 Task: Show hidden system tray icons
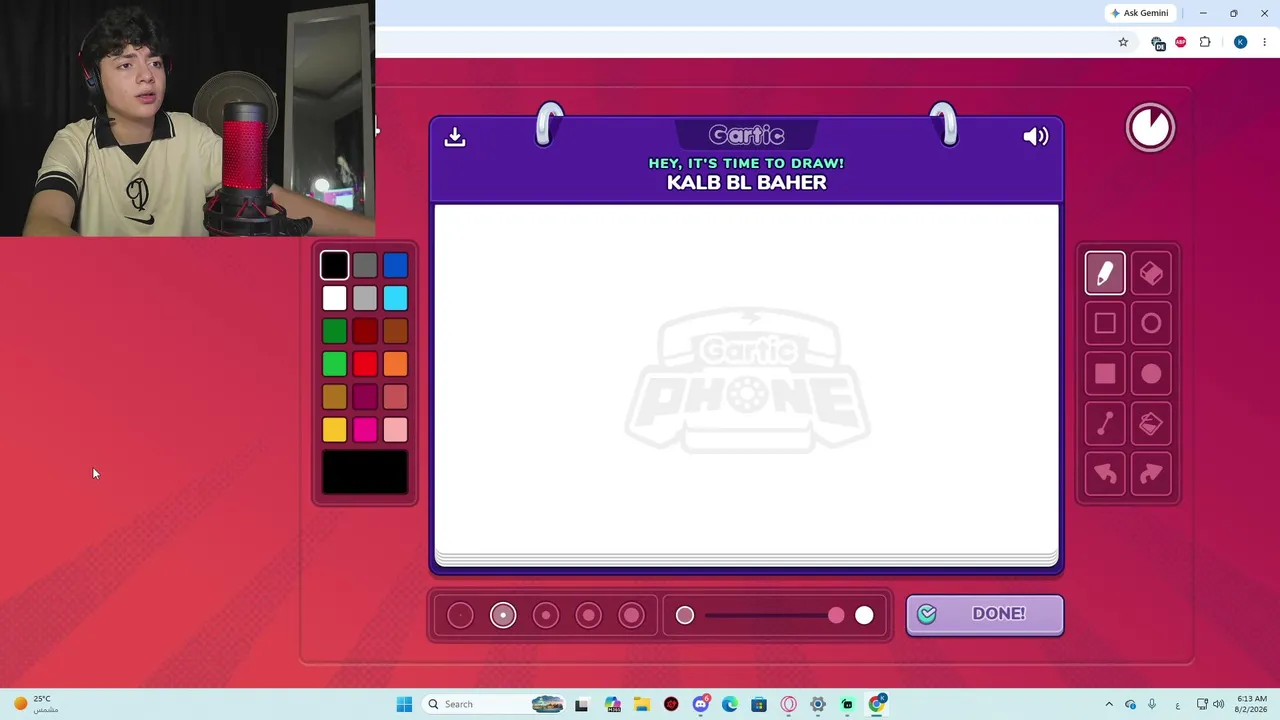click(x=1108, y=704)
